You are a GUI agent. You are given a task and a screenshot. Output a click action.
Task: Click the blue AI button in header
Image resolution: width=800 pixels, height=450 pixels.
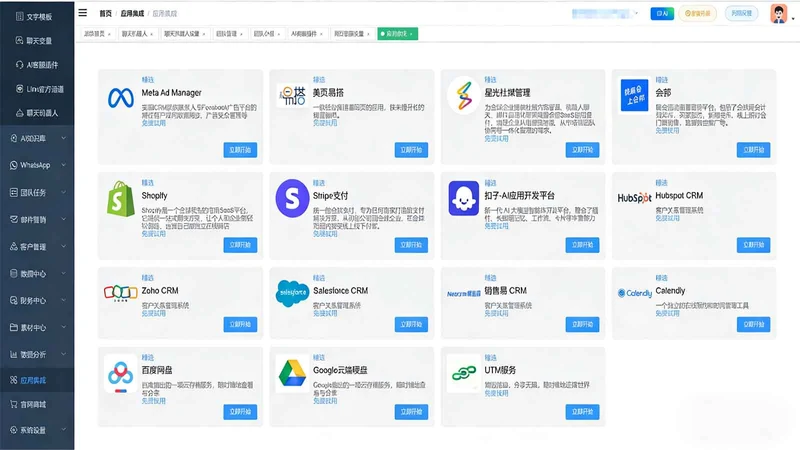coord(662,13)
